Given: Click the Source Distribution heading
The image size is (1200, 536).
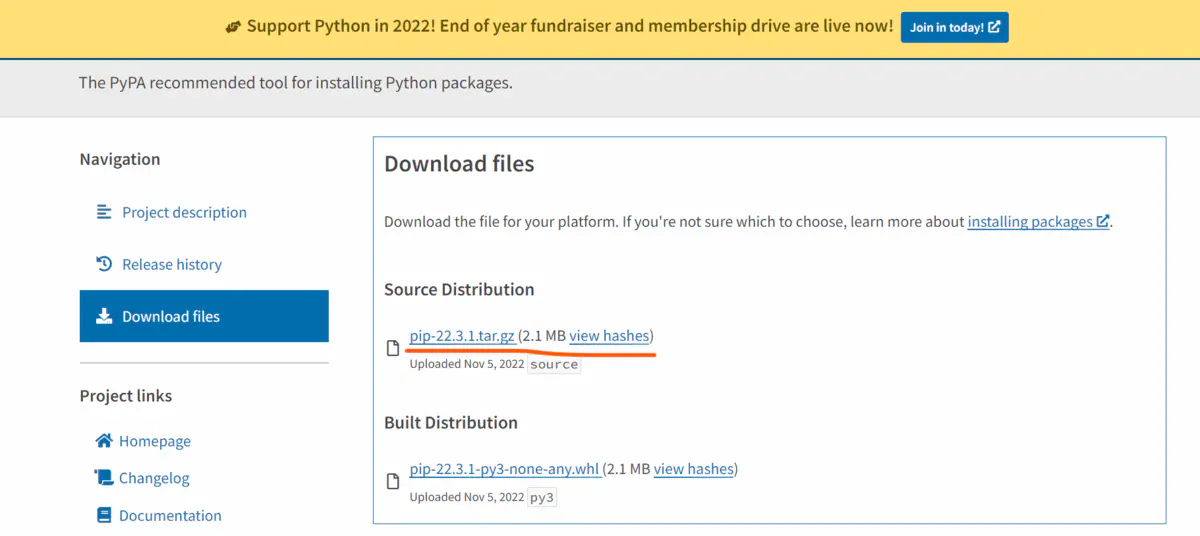Looking at the screenshot, I should click(459, 289).
